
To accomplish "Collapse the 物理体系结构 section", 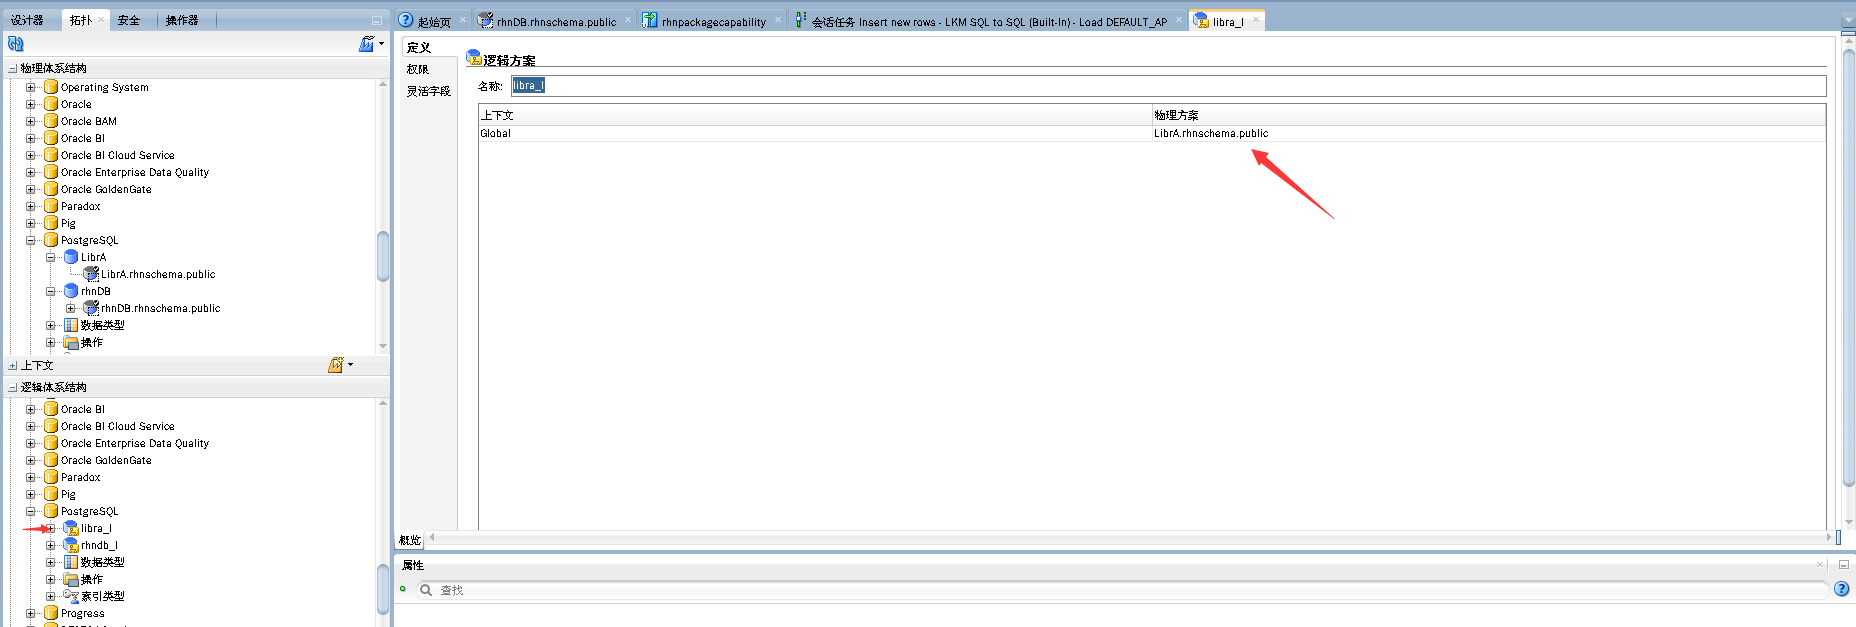I will pos(13,69).
